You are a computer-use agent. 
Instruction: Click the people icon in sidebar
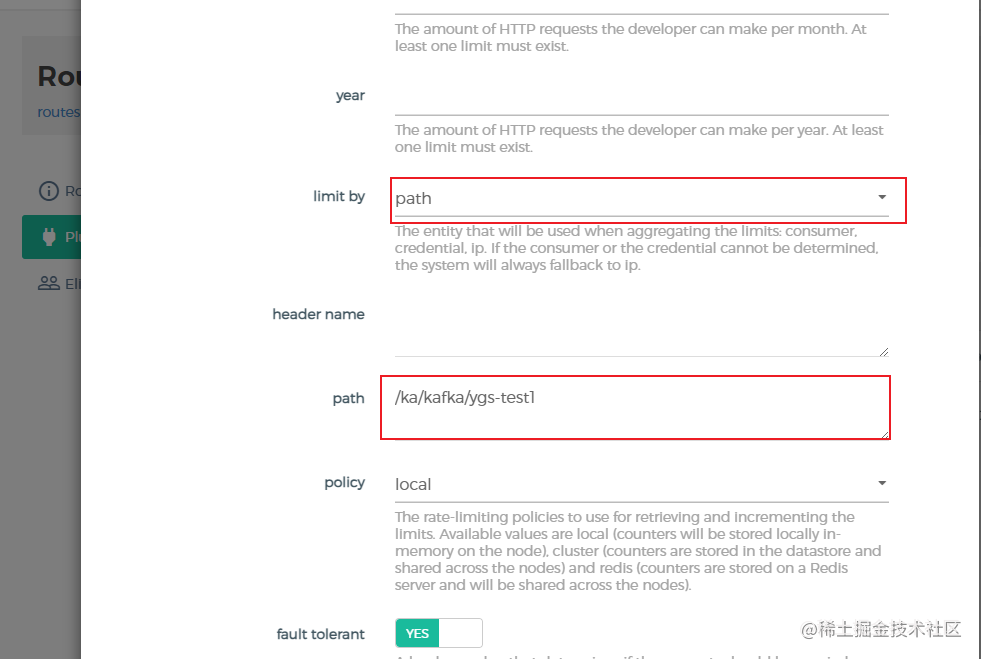[49, 284]
